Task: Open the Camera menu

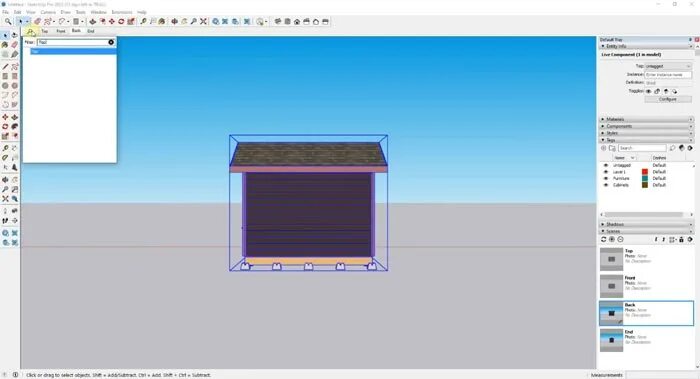Action: [x=48, y=12]
